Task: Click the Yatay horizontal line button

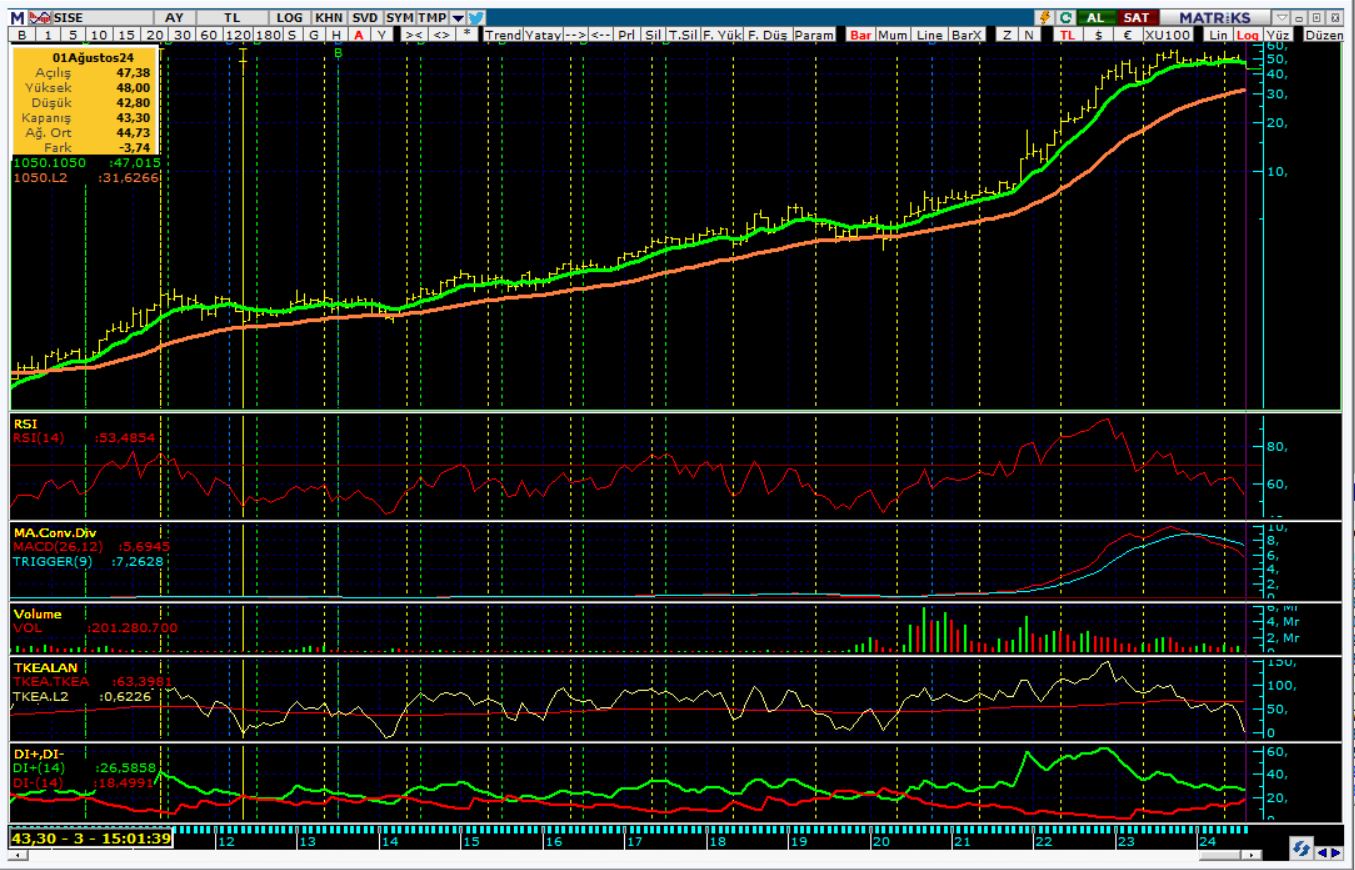Action: point(542,34)
